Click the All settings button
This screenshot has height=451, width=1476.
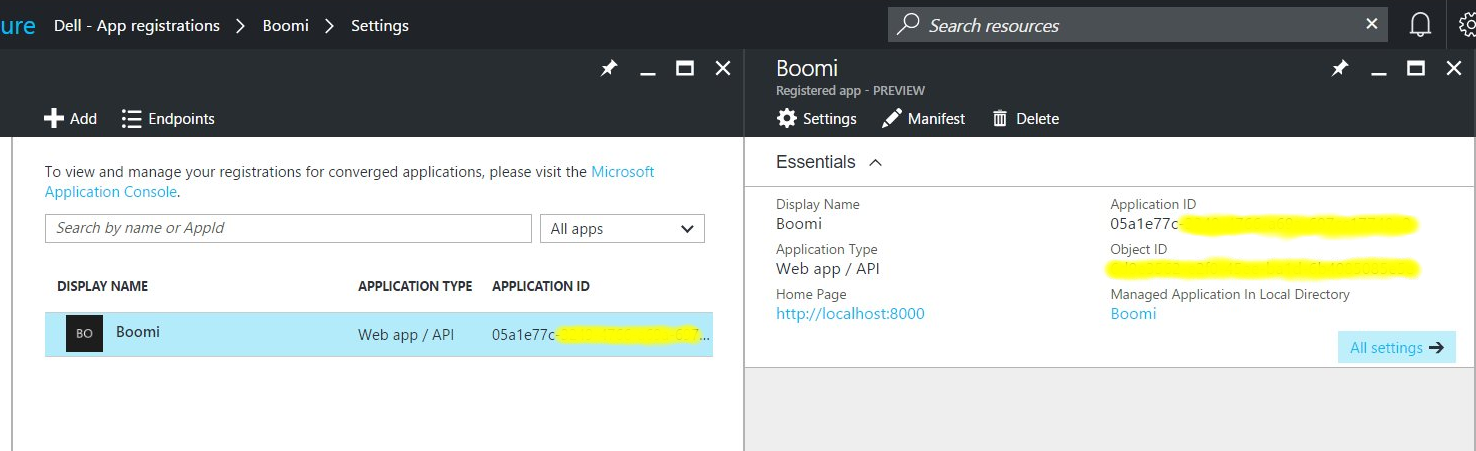point(1396,347)
